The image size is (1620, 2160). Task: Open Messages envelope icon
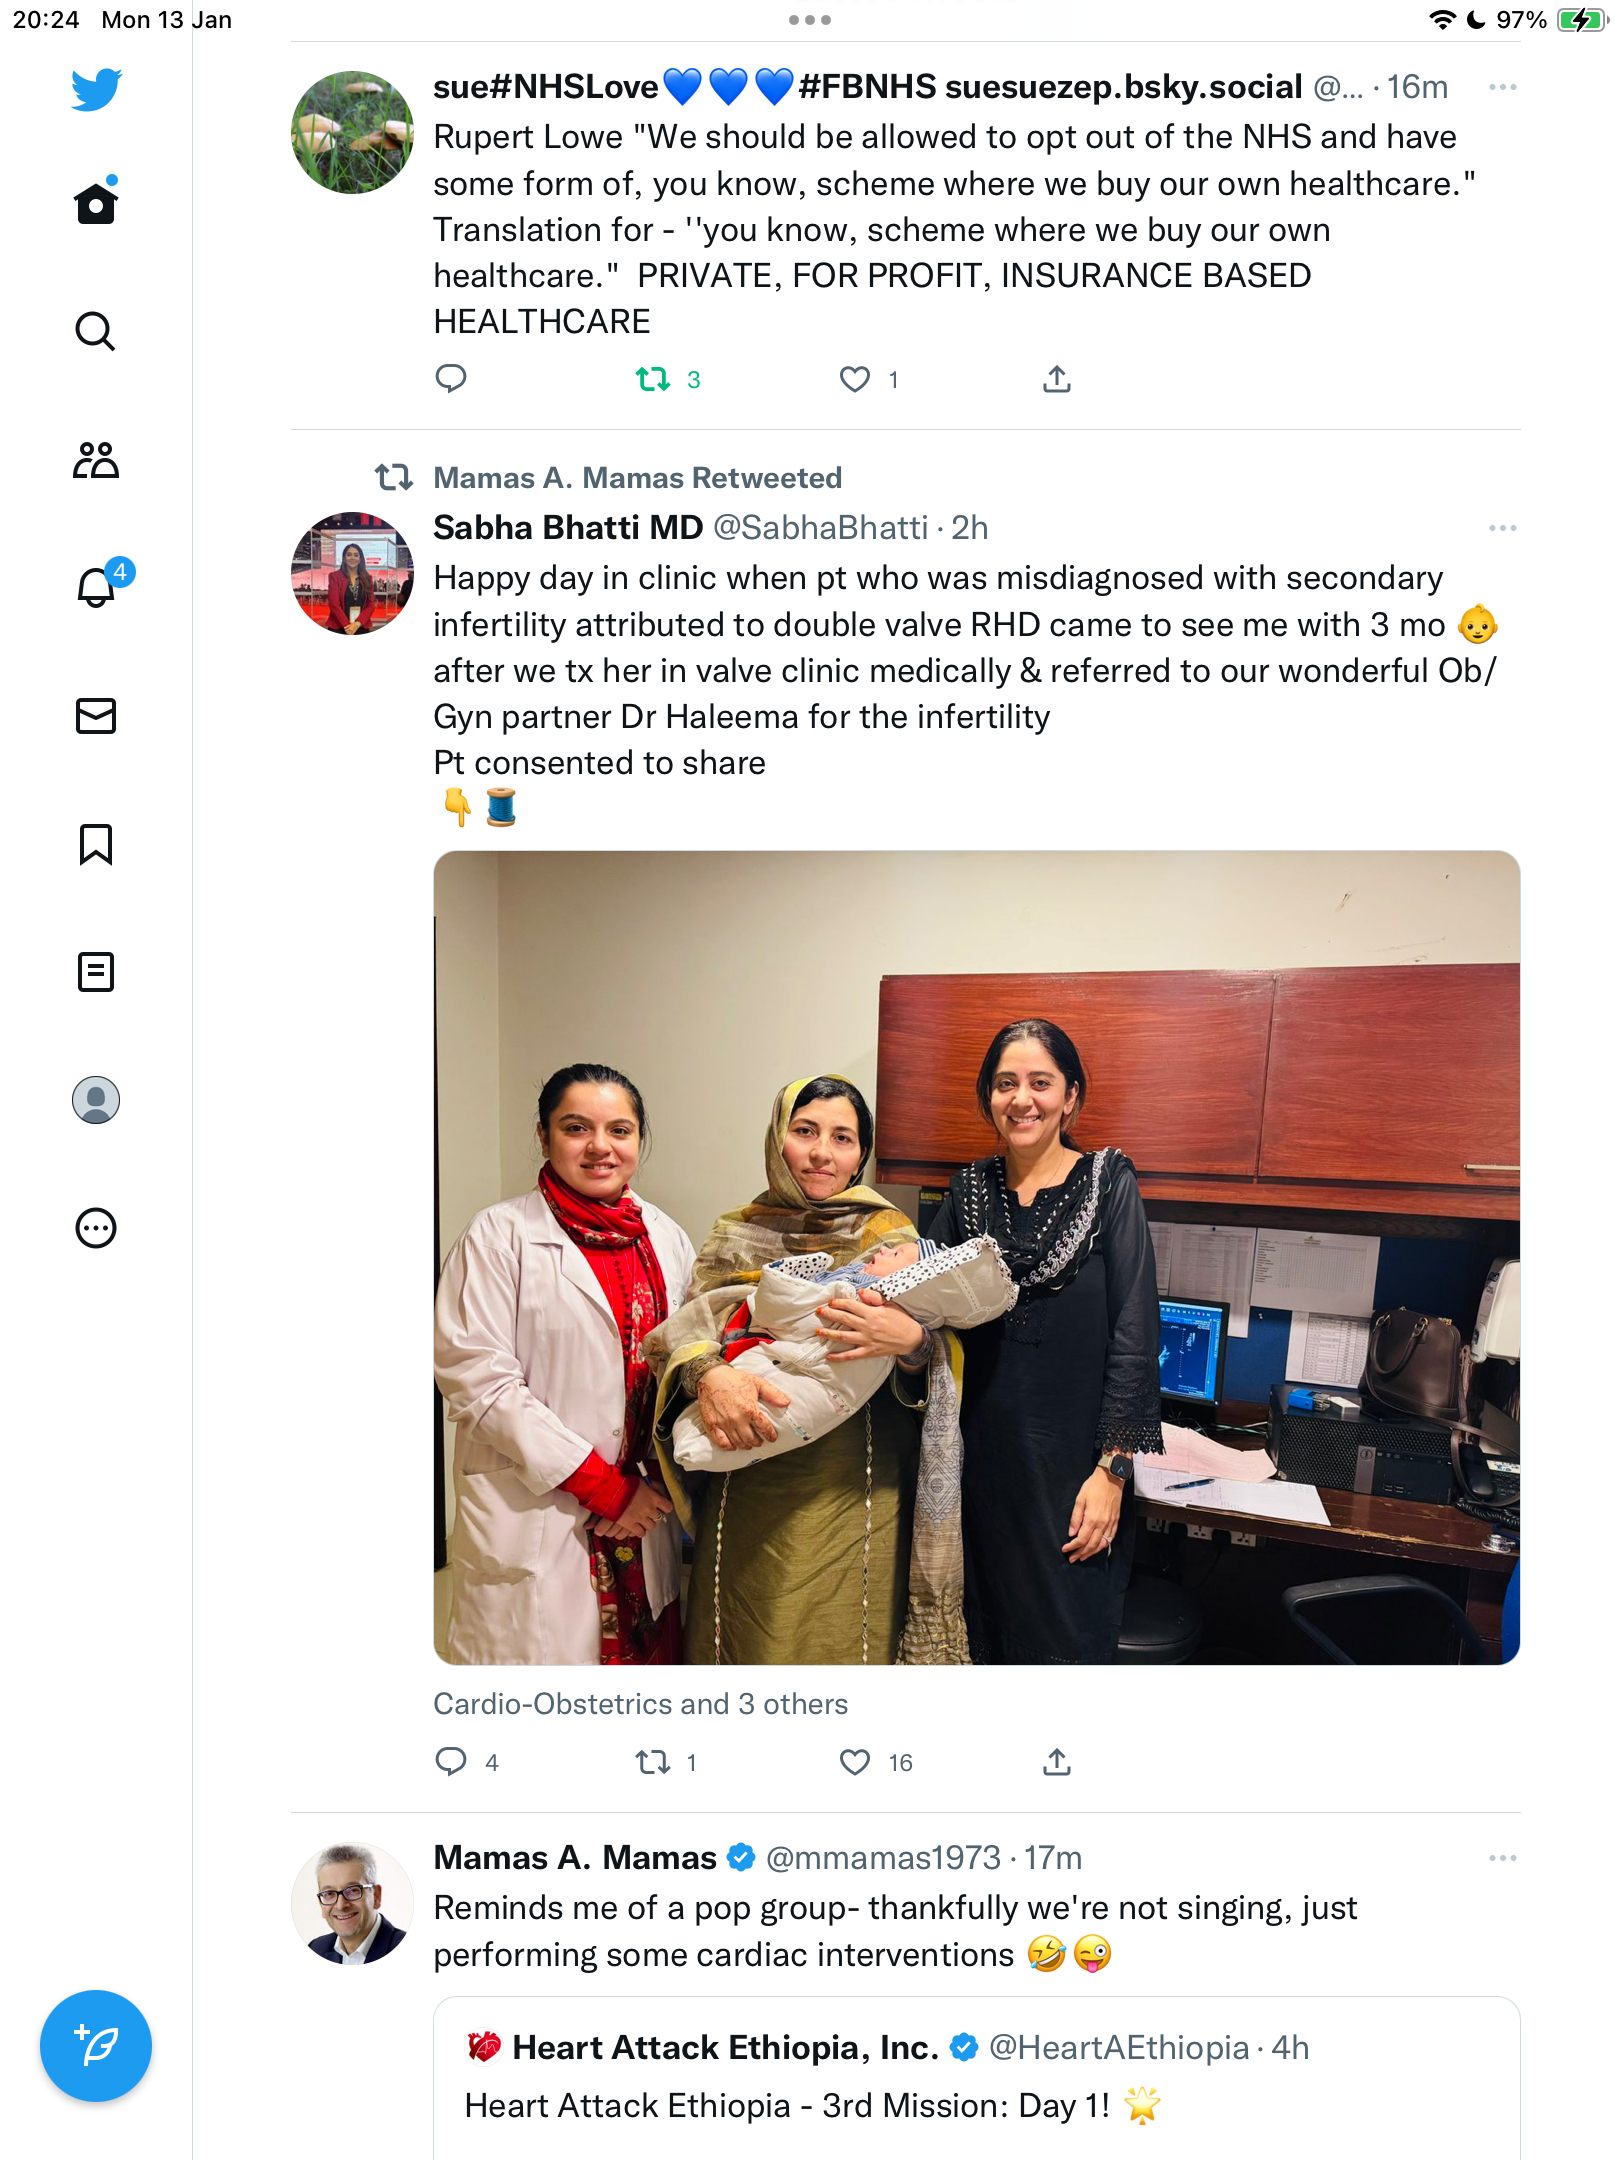click(96, 716)
